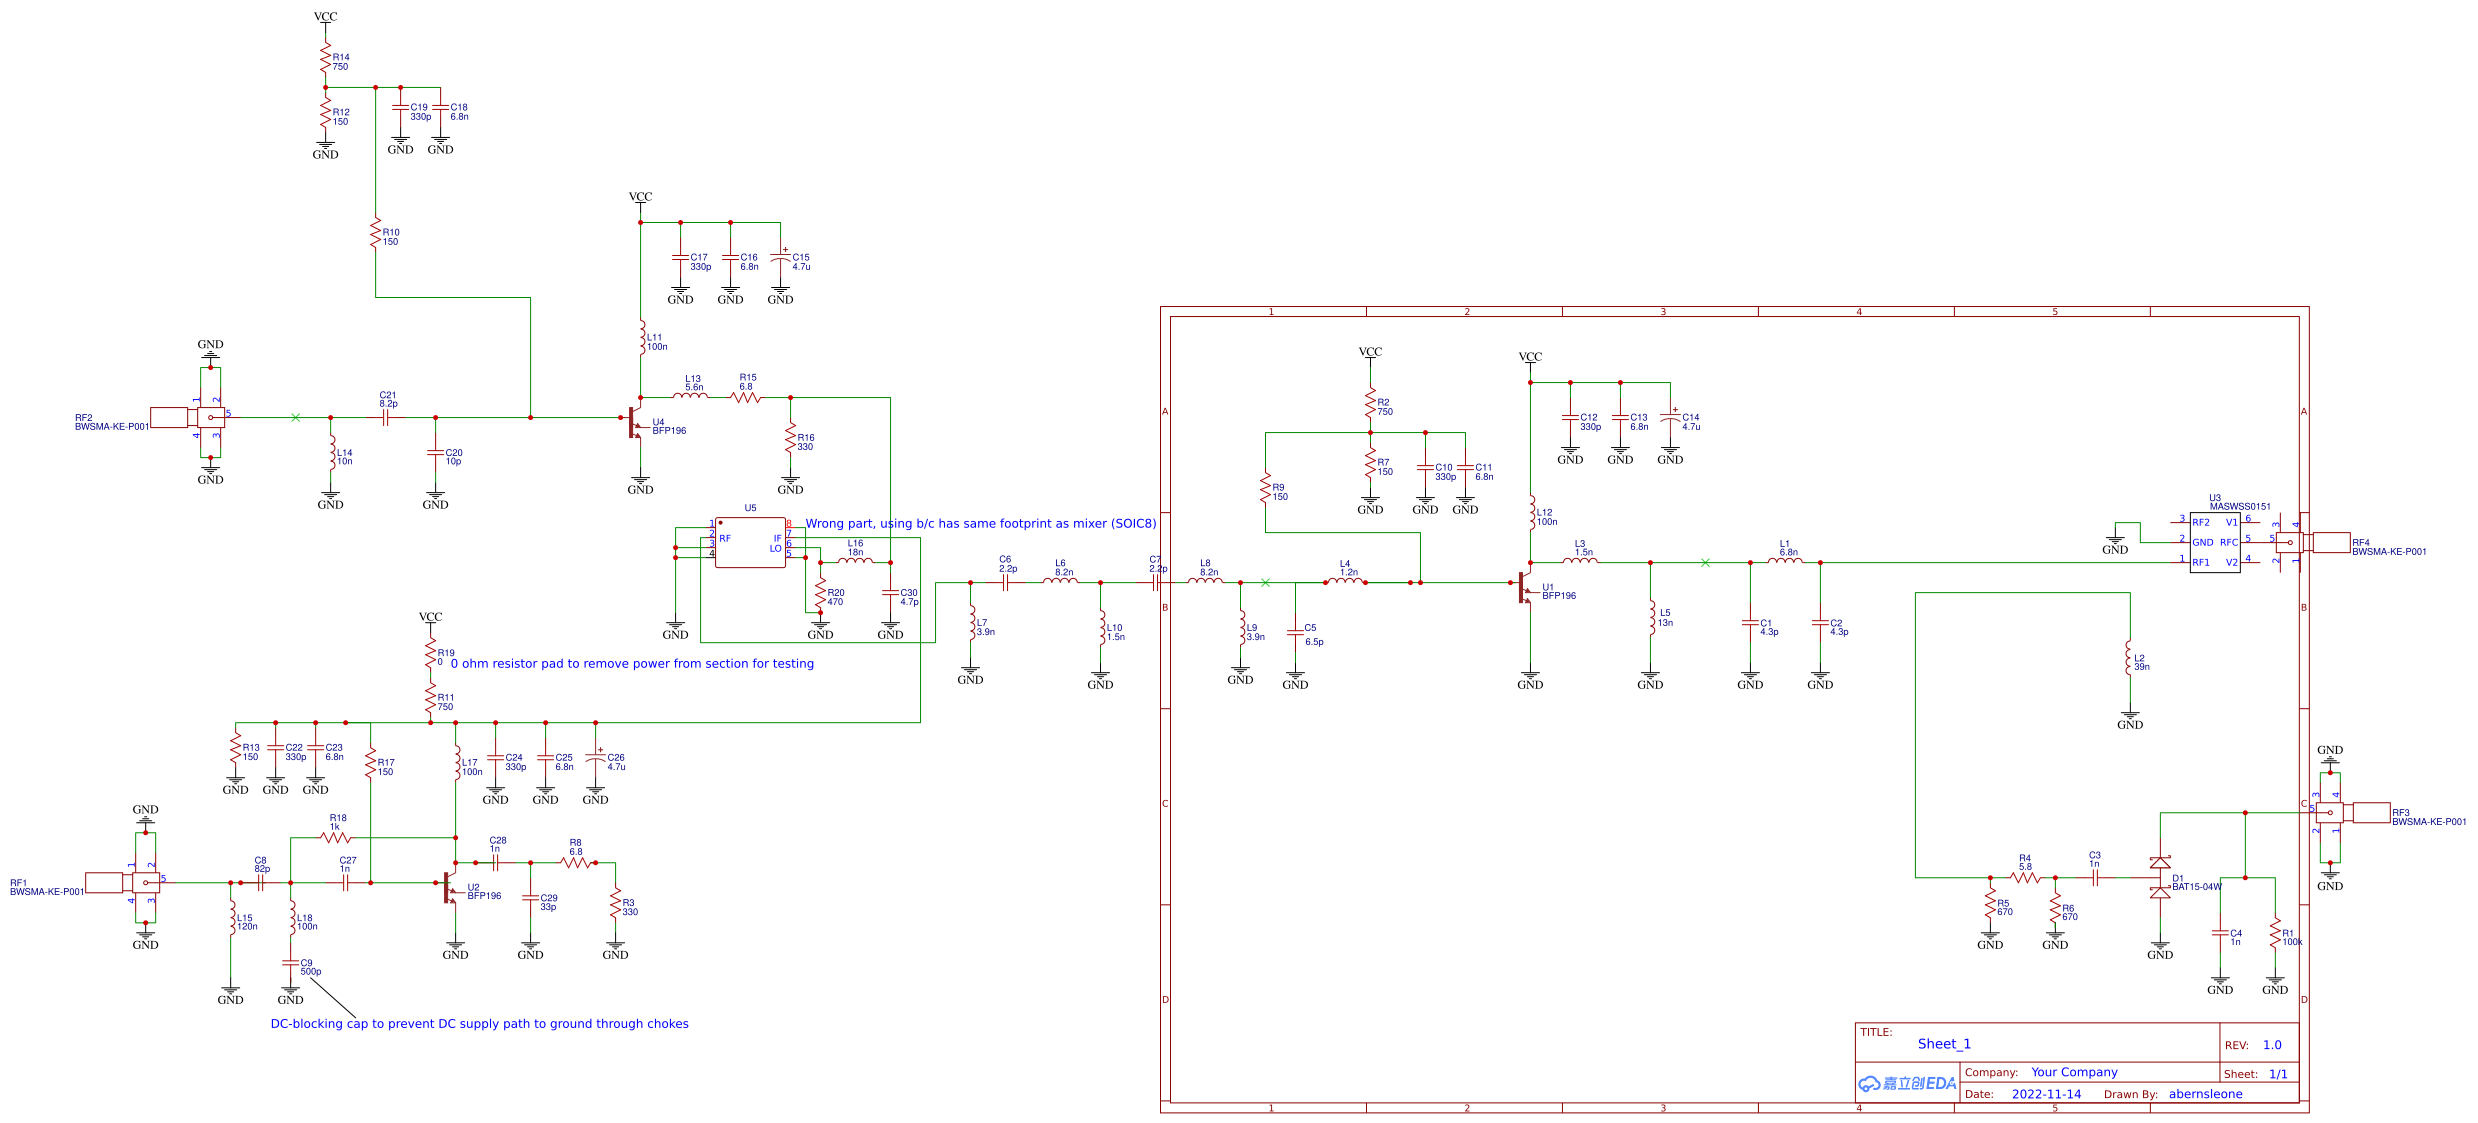Viewport: 2478px width, 1123px height.
Task: Click the U4 BFP196 transistor symbol
Action: [635, 422]
